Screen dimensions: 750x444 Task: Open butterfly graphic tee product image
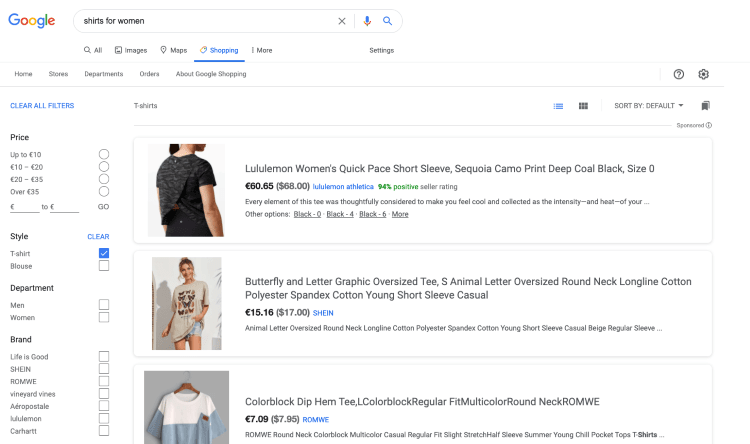pos(187,303)
